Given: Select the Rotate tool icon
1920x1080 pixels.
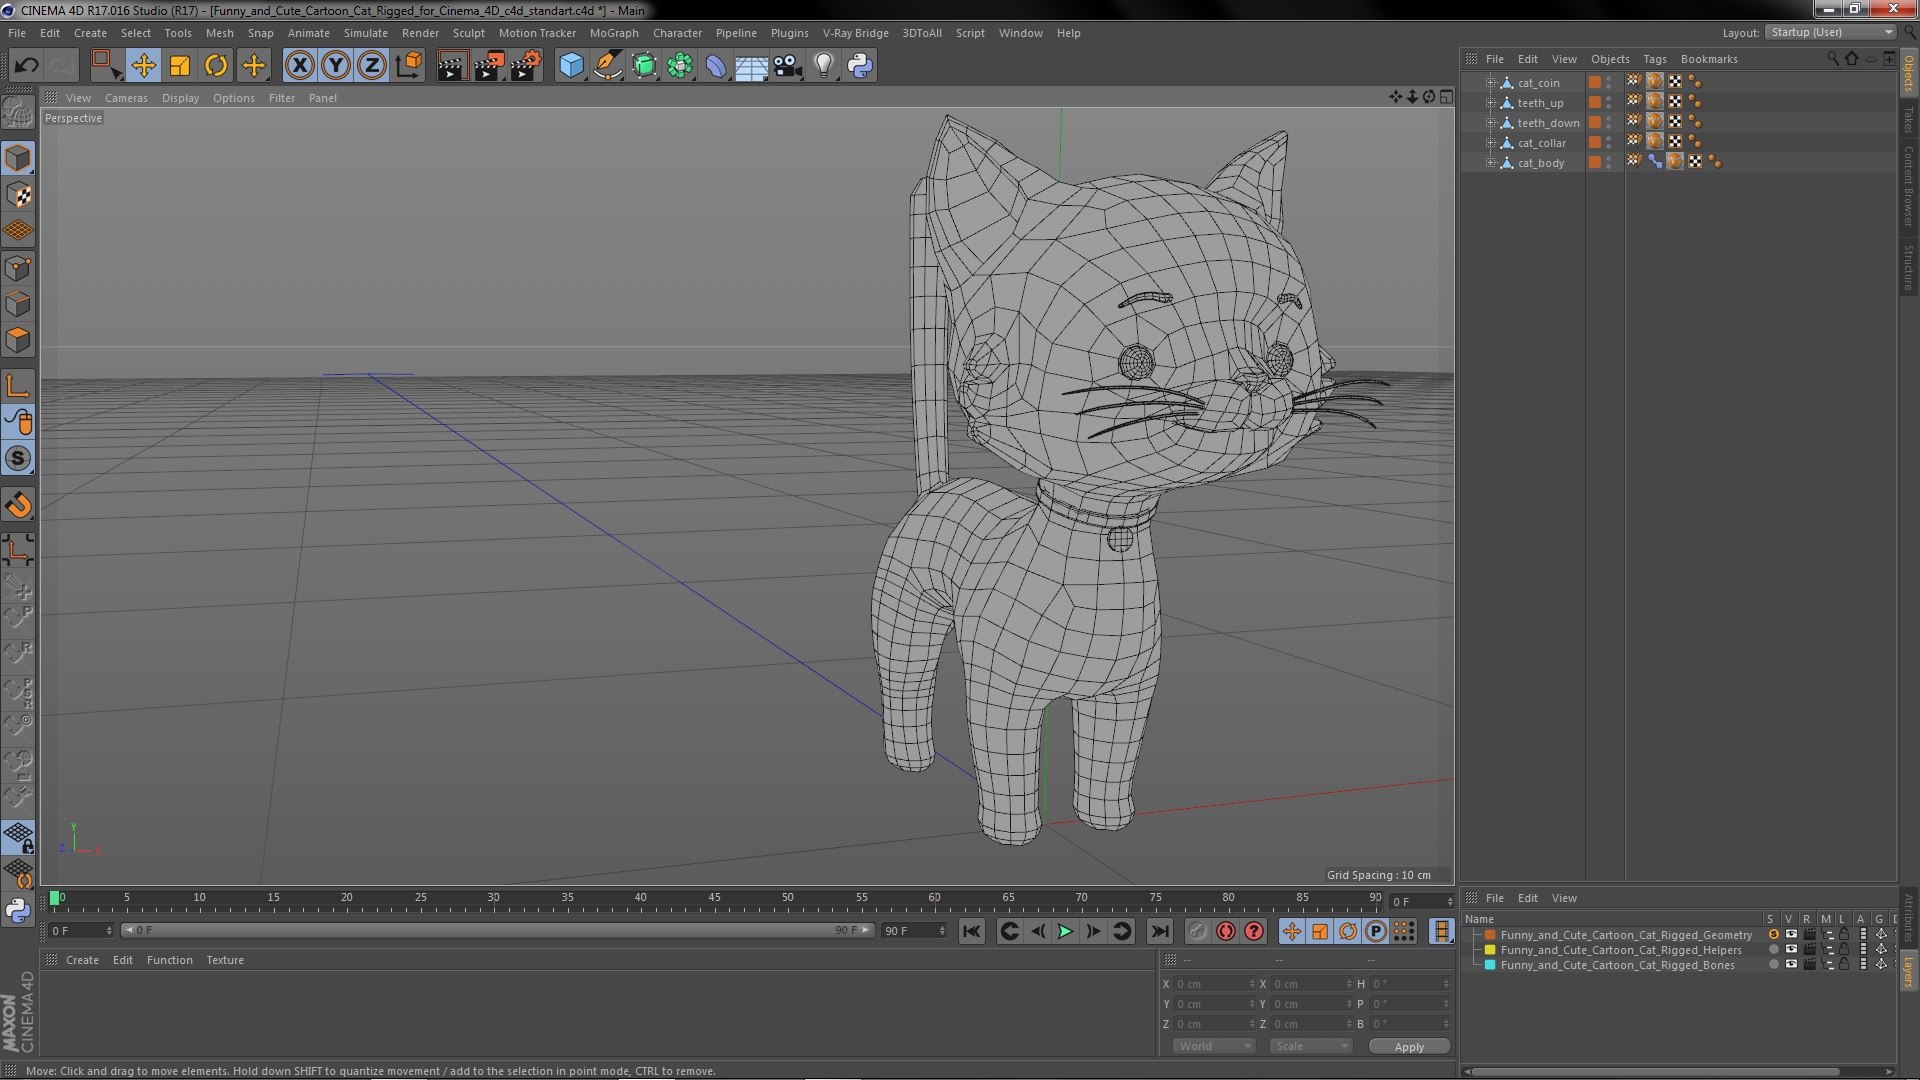Looking at the screenshot, I should [x=216, y=66].
